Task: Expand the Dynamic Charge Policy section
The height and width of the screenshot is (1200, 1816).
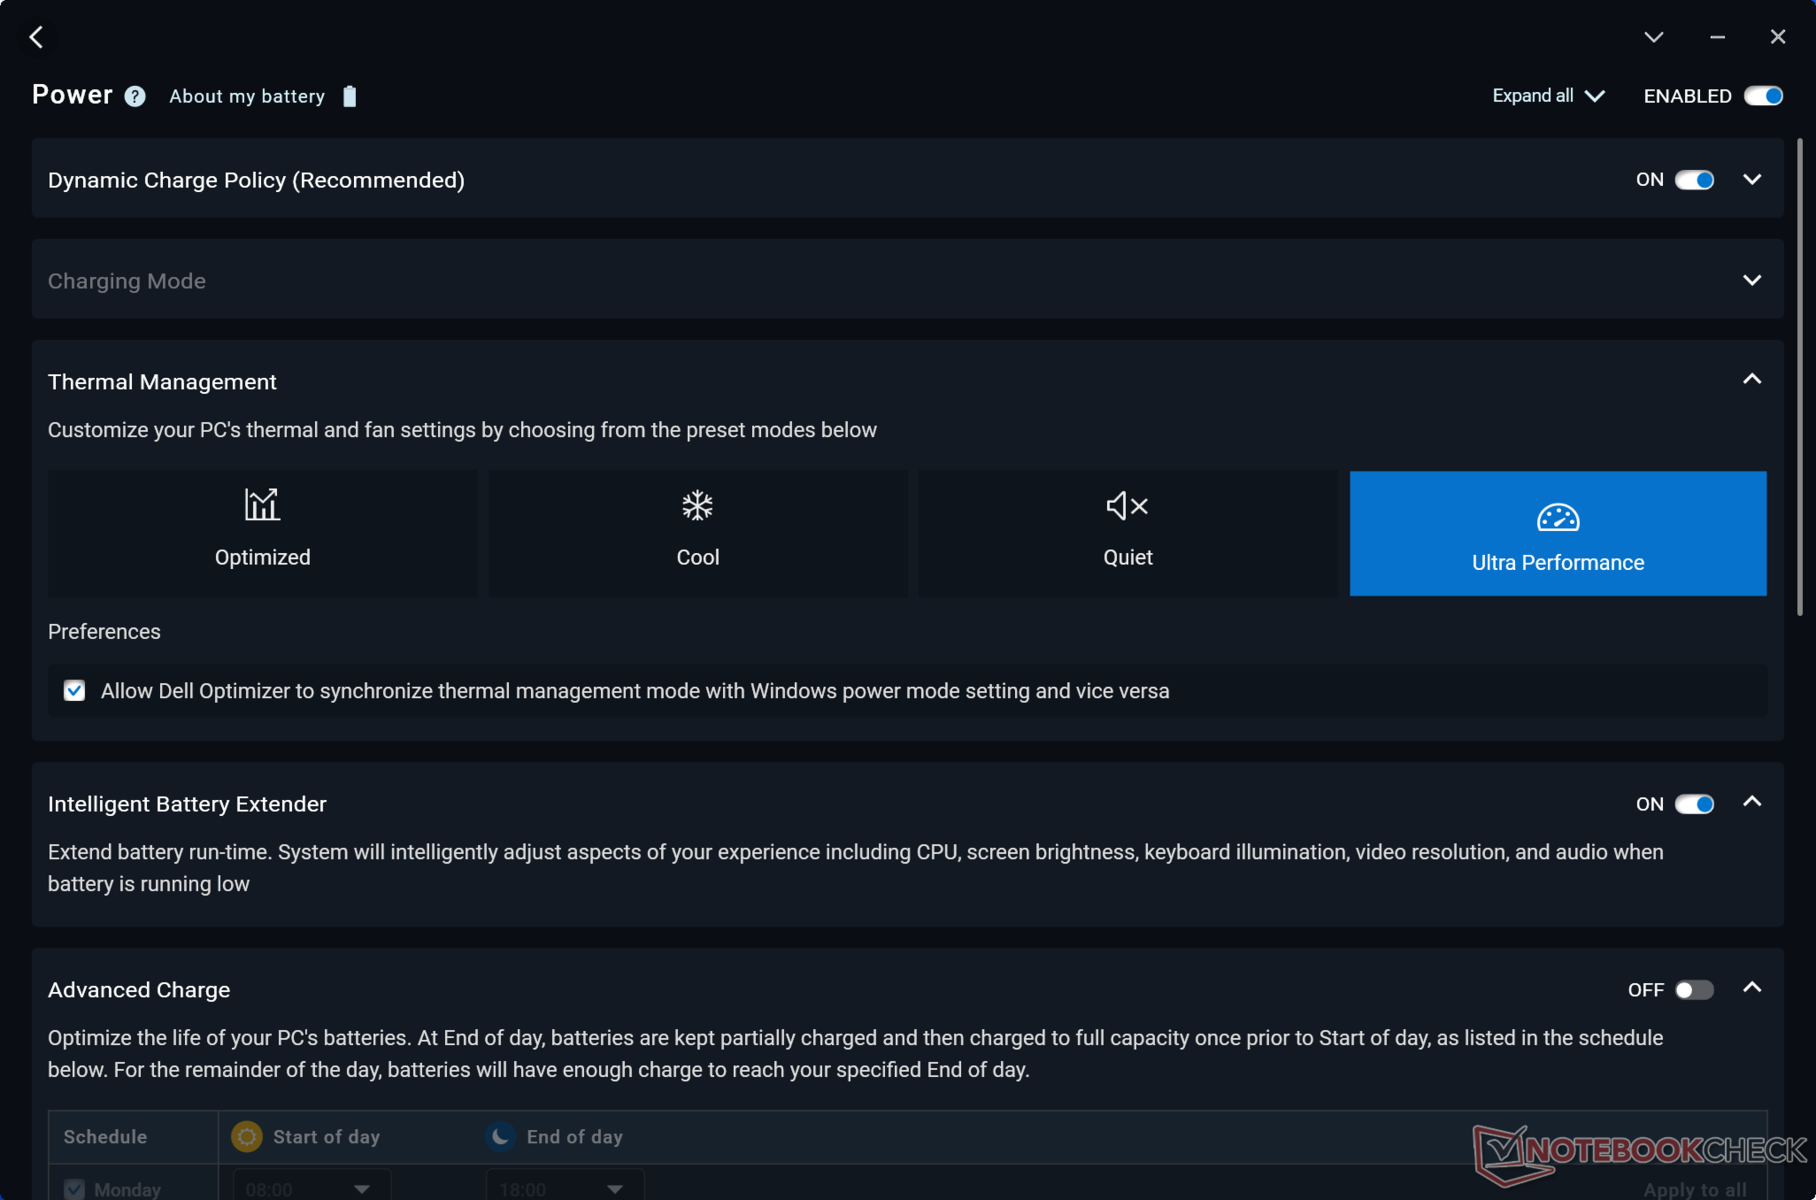Action: click(1752, 180)
